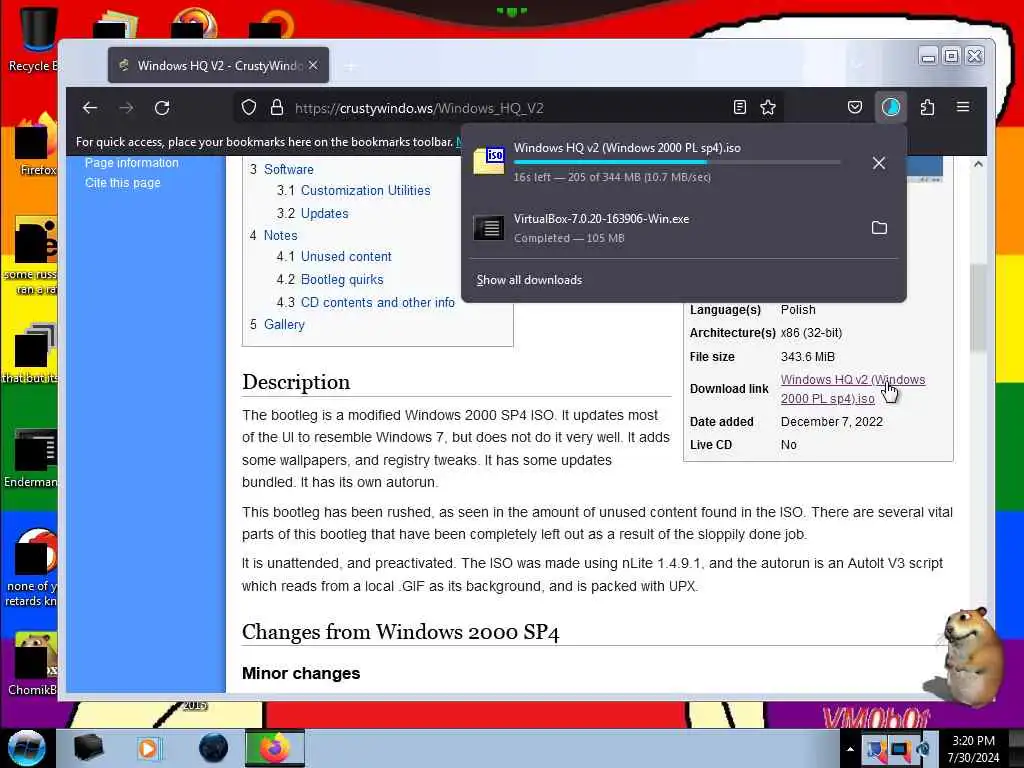Close the Windows HQ V2 tab
This screenshot has width=1024, height=768.
pyautogui.click(x=313, y=65)
